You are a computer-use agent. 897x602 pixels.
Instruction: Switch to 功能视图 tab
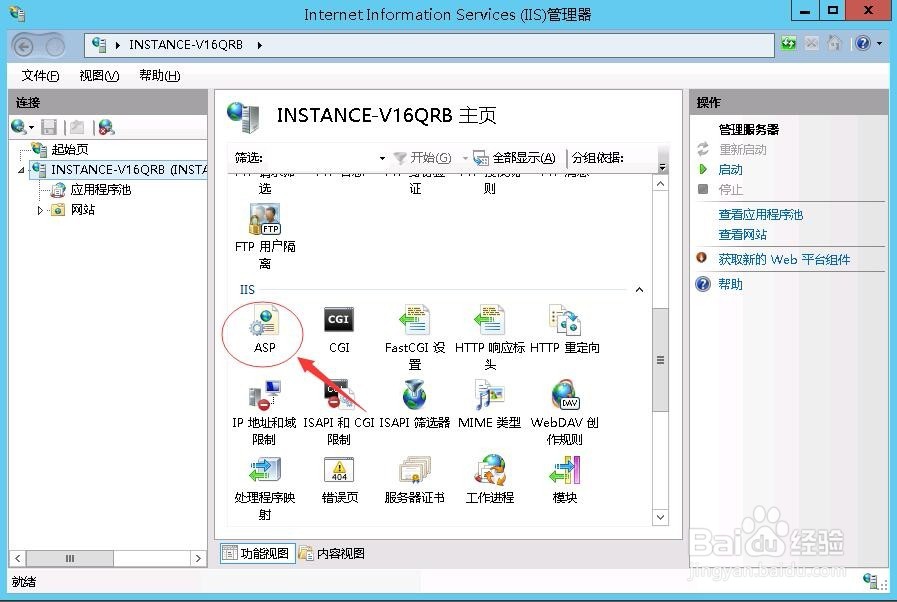click(x=257, y=553)
